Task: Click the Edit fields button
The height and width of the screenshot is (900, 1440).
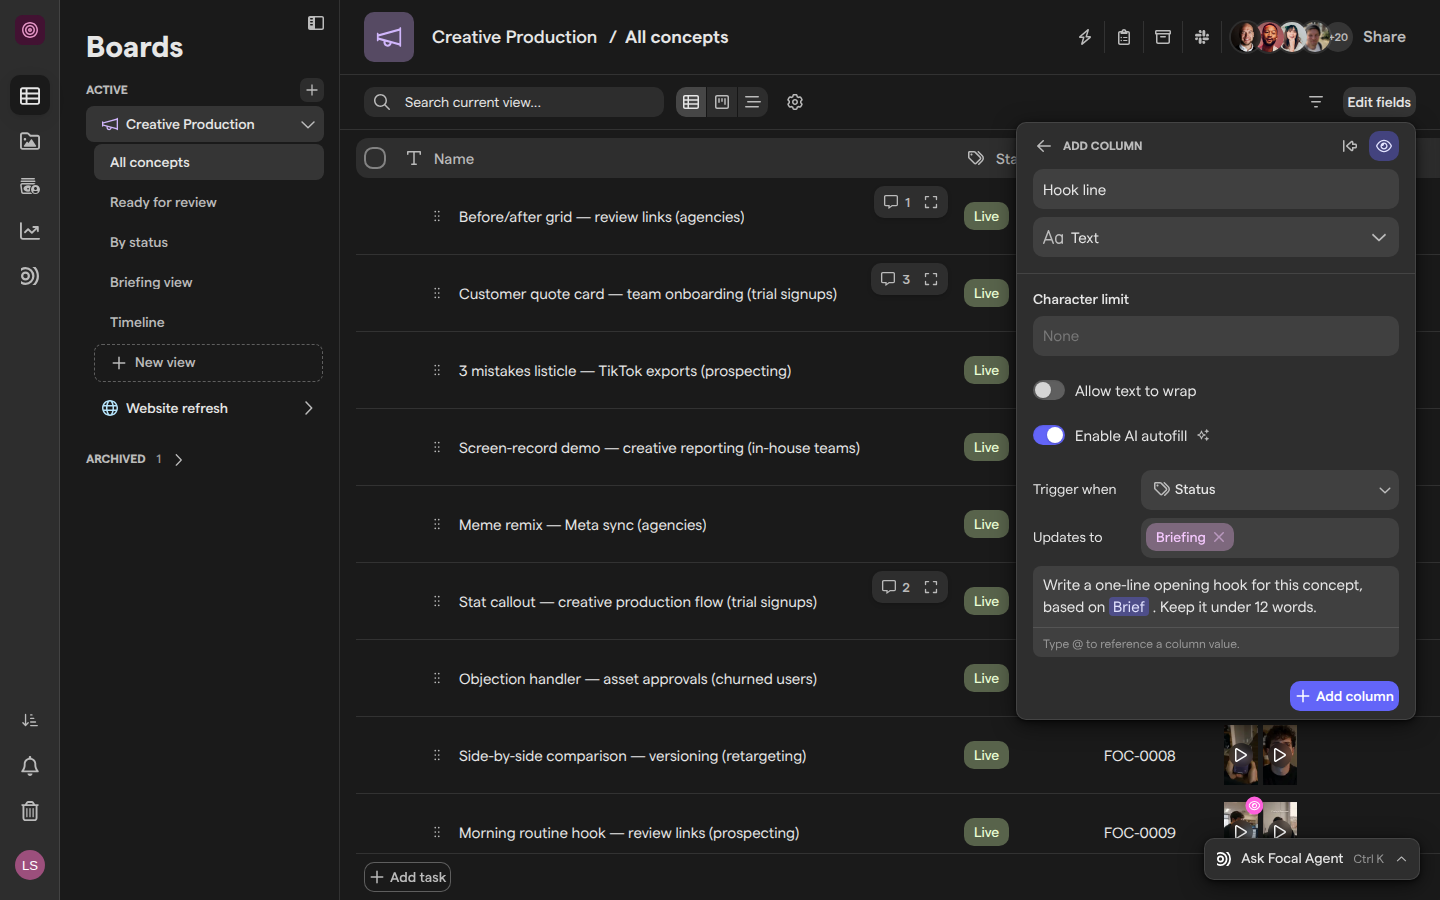Action: (x=1379, y=102)
